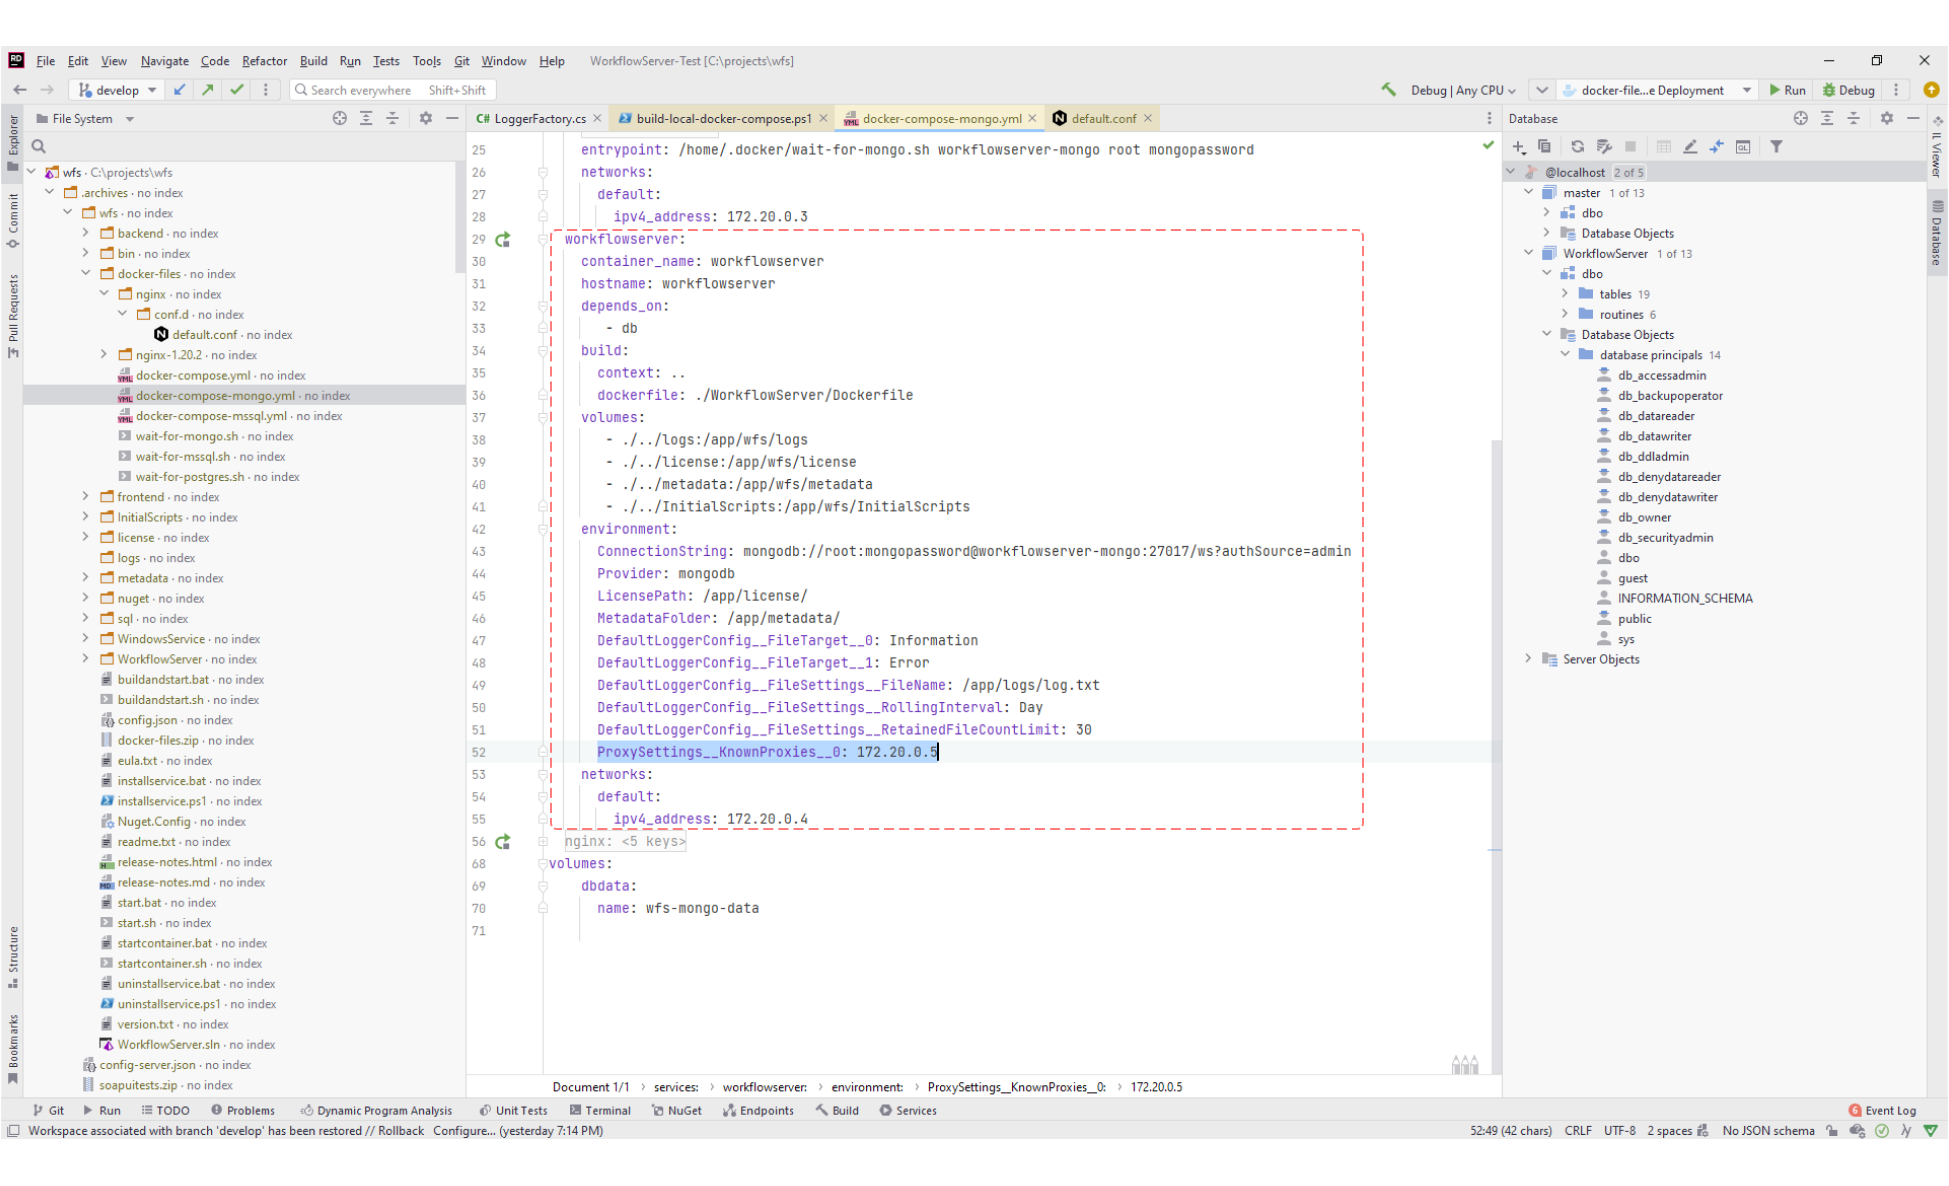Click Collapse All in File System panel
Screen dimensions: 1949x1186
coord(392,118)
